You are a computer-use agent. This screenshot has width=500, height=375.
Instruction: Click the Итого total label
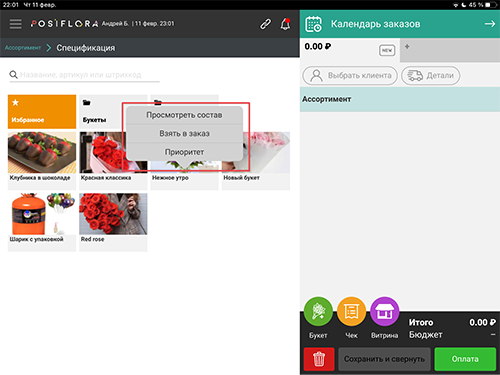pos(421,323)
